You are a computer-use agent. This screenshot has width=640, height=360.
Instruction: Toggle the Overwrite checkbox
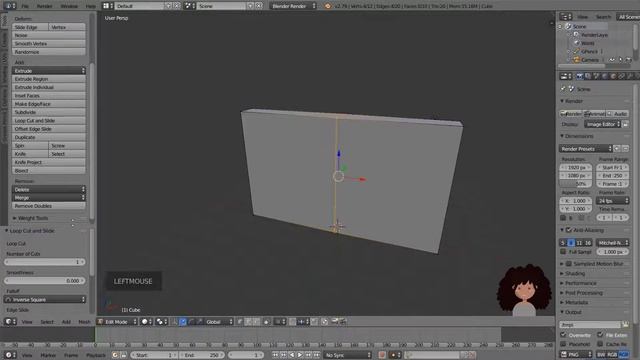pyautogui.click(x=563, y=335)
